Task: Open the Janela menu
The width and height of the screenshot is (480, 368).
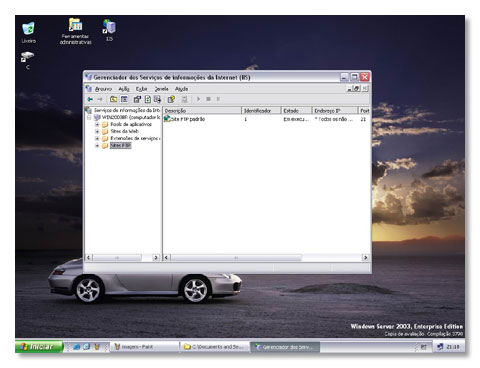Action: (x=161, y=89)
